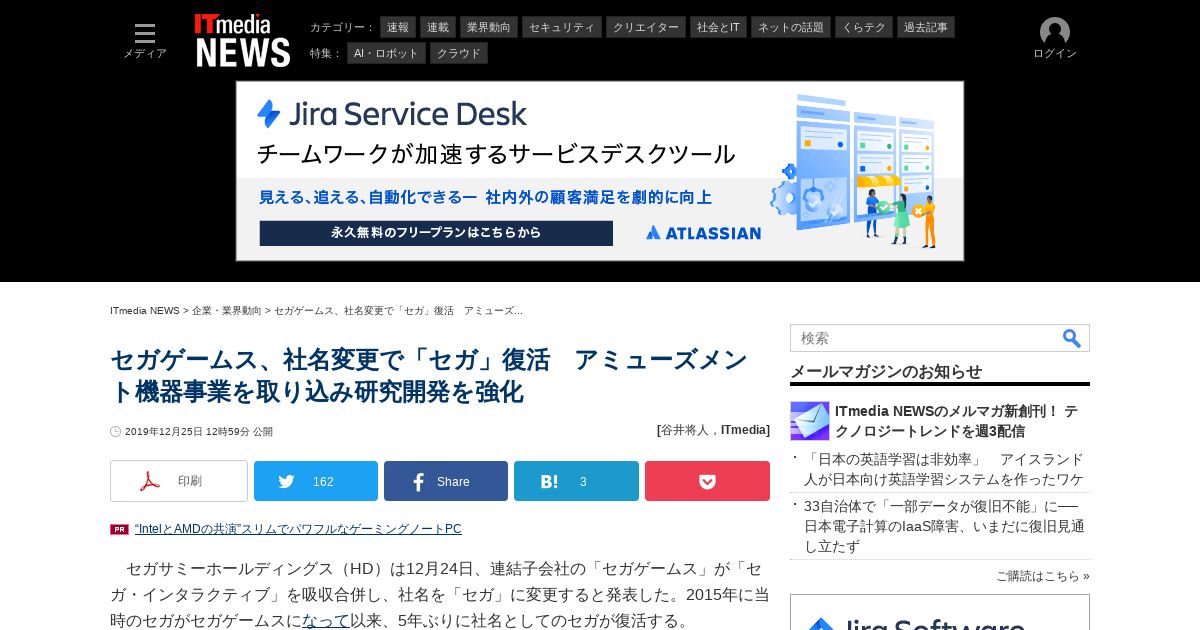Click 永久無料のフリープランはこちらから banner button
The image size is (1200, 630).
tap(436, 233)
